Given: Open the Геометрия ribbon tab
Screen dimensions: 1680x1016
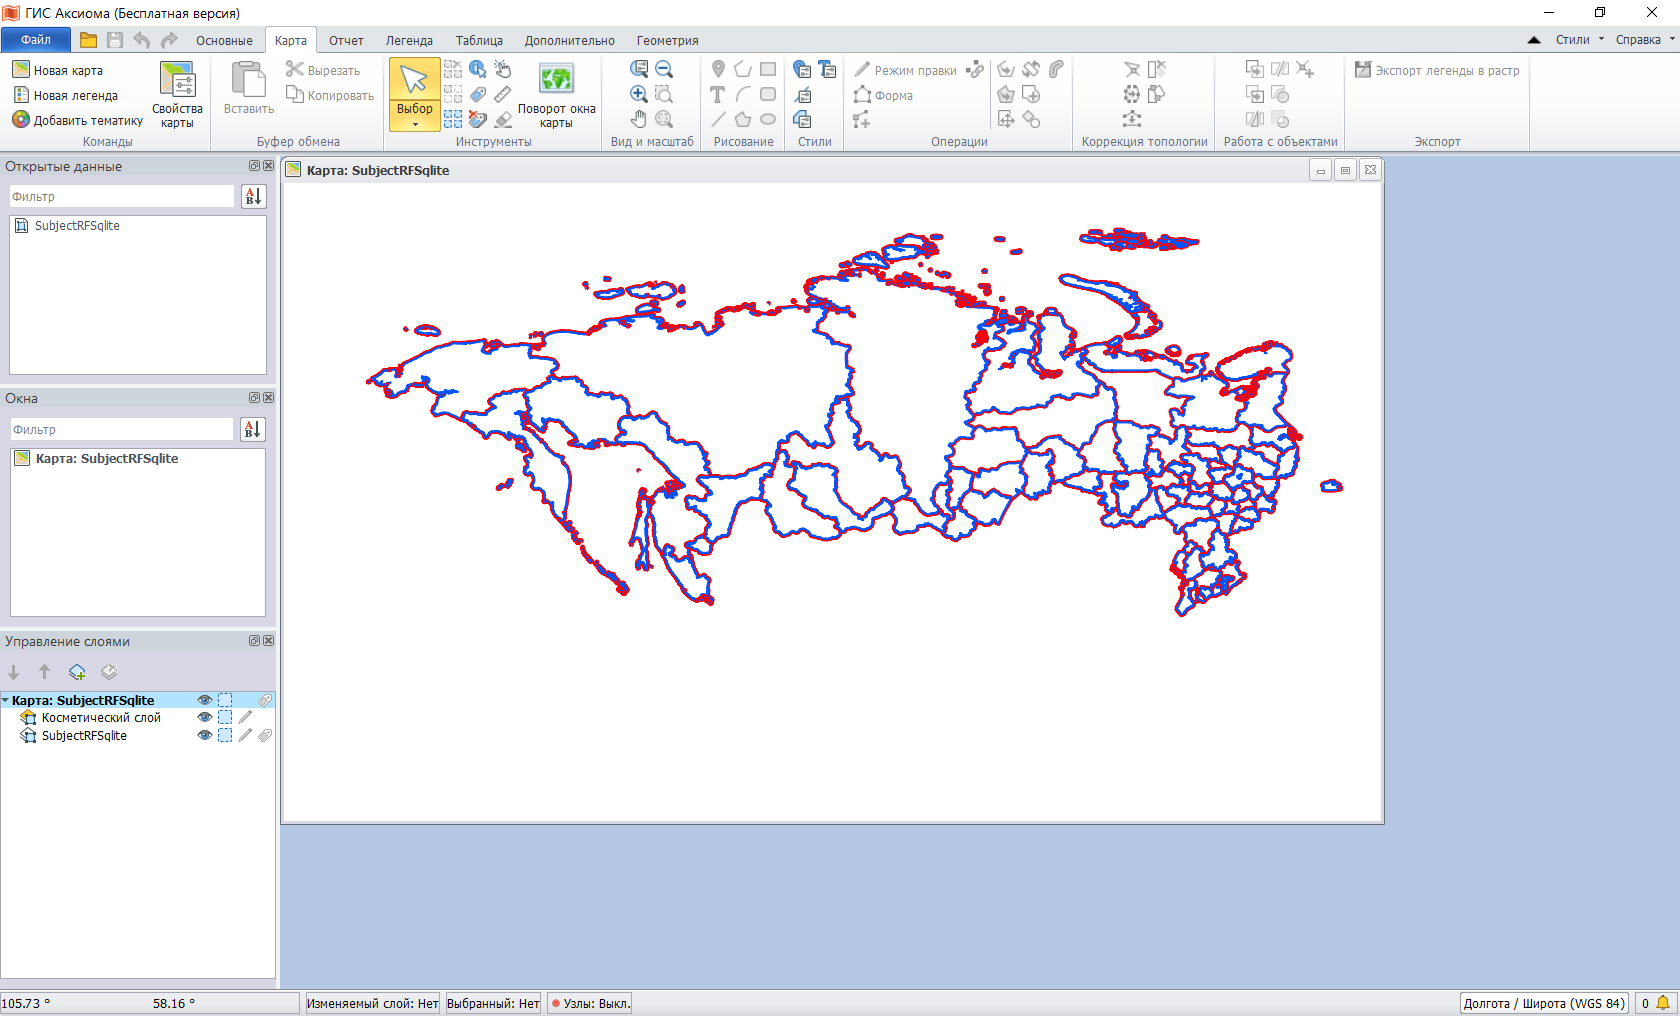Looking at the screenshot, I should [667, 41].
